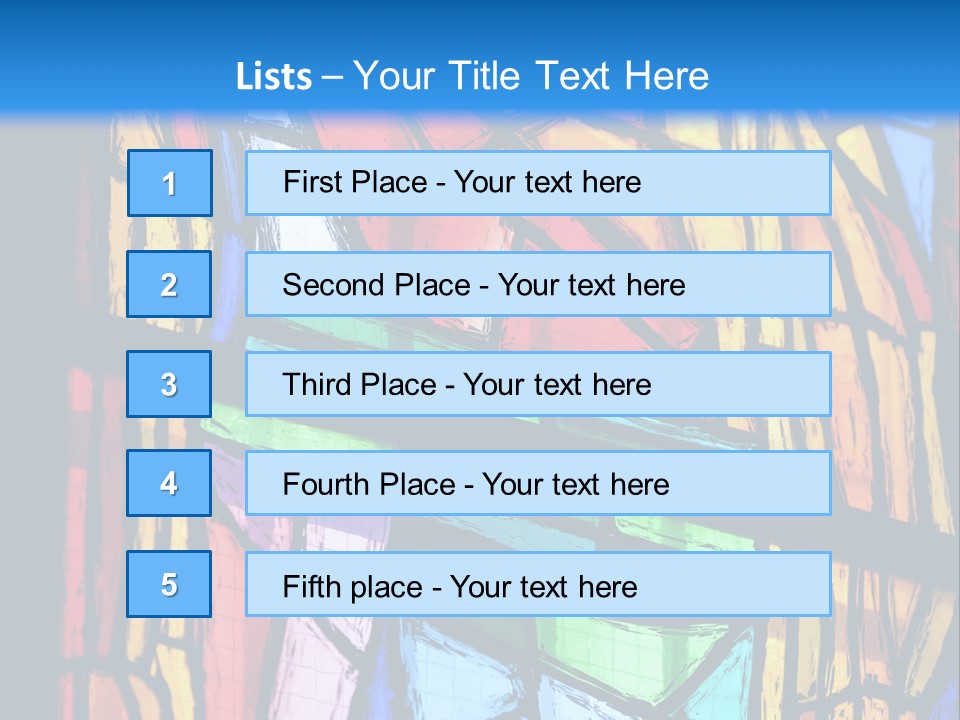Select the number 2 square
The height and width of the screenshot is (720, 960).
tap(169, 284)
